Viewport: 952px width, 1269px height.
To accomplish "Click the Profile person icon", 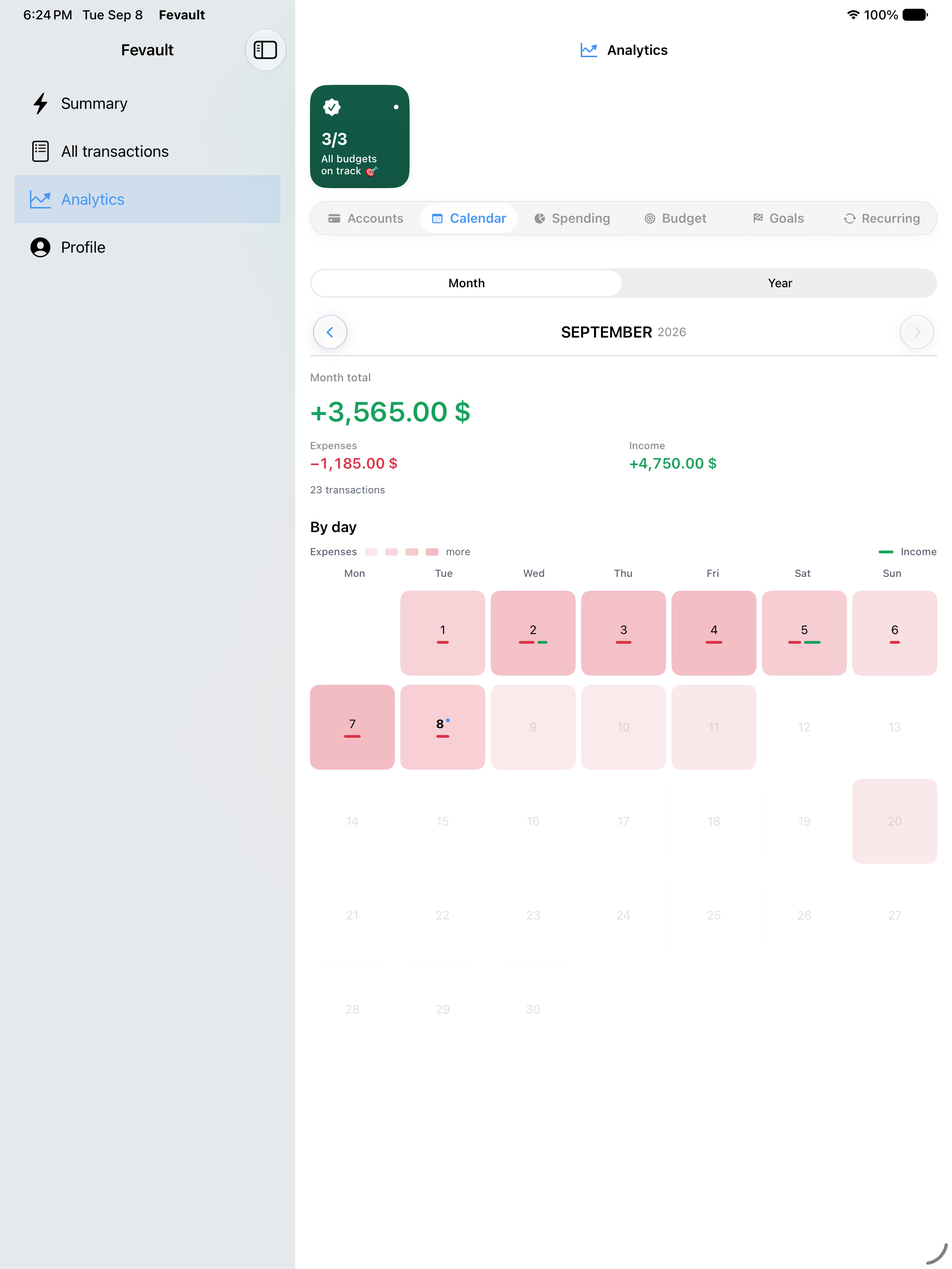I will 40,247.
